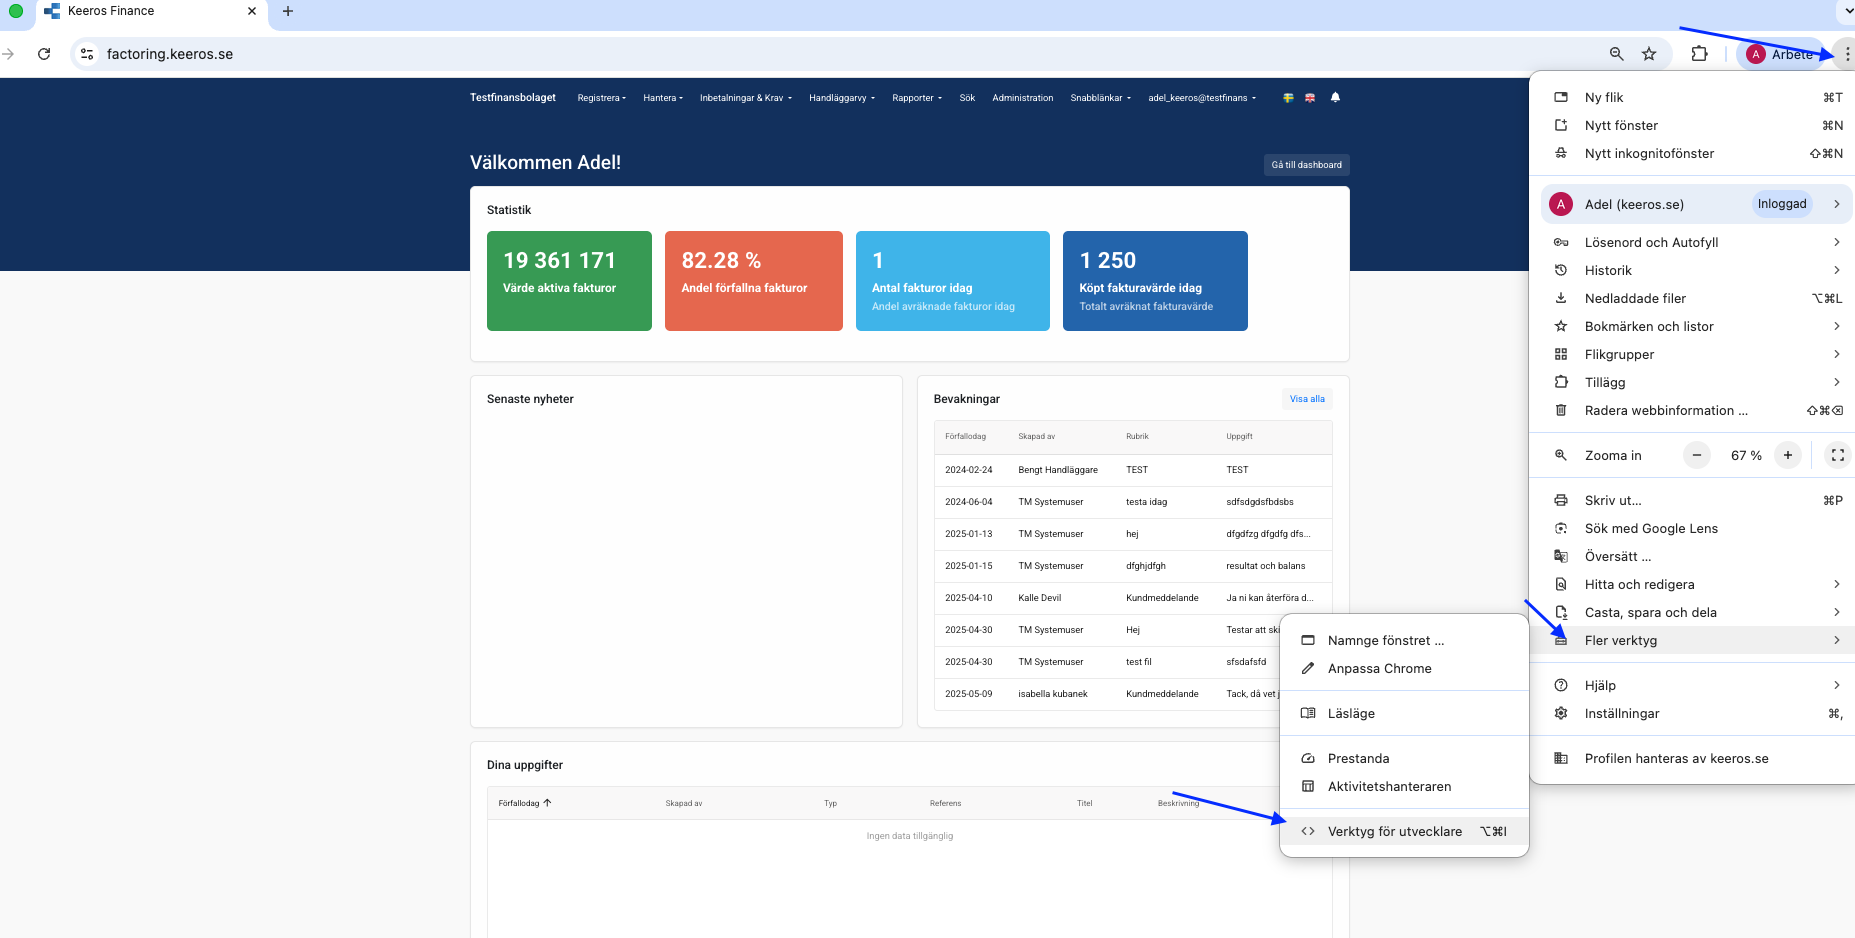The width and height of the screenshot is (1855, 938).
Task: Open Aktivitetshanteraren
Action: point(1404,786)
